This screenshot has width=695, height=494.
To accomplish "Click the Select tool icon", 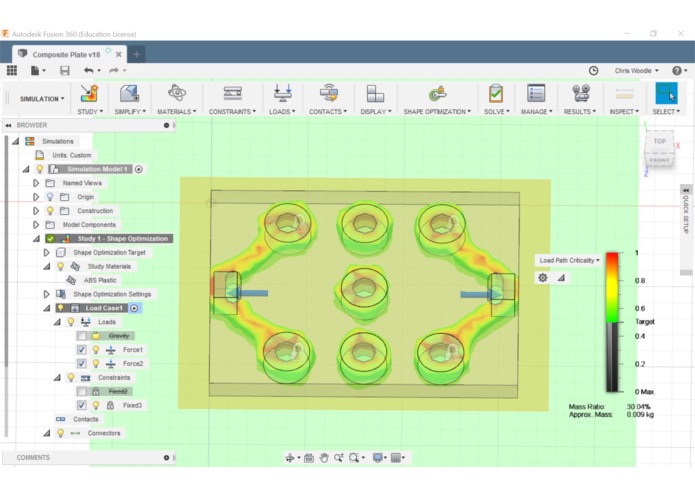I will pyautogui.click(x=666, y=93).
